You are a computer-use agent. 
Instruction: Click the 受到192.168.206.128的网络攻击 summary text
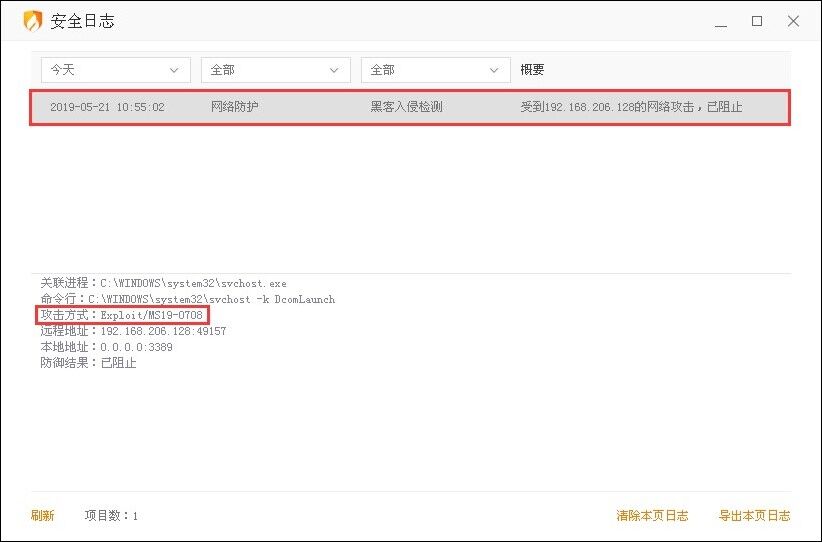pyautogui.click(x=631, y=107)
